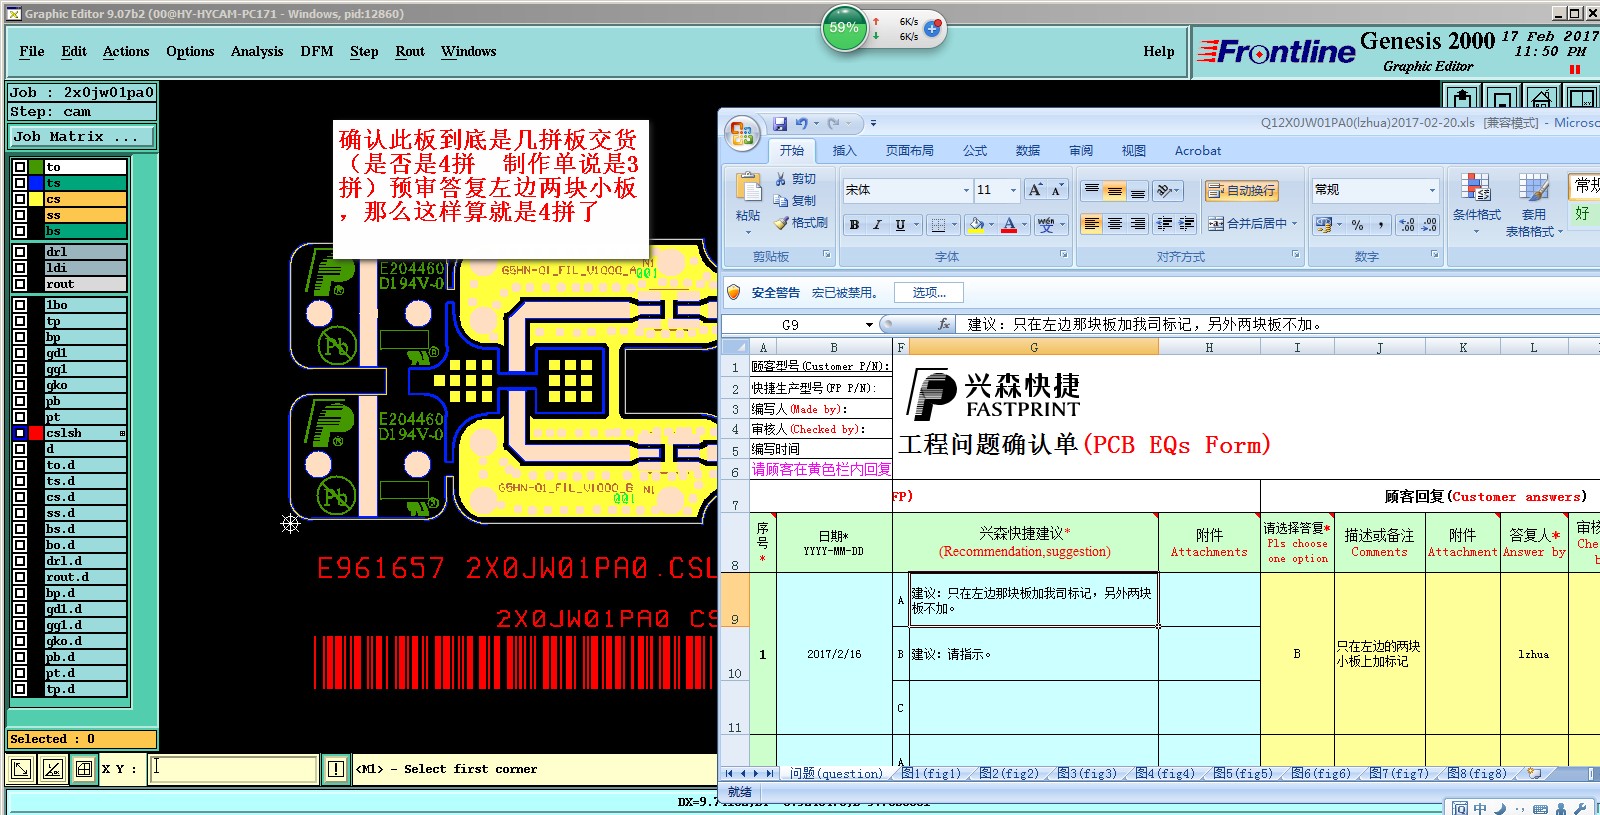Click the color swatch of layer 'ss'
Image resolution: width=1600 pixels, height=815 pixels.
click(x=36, y=215)
